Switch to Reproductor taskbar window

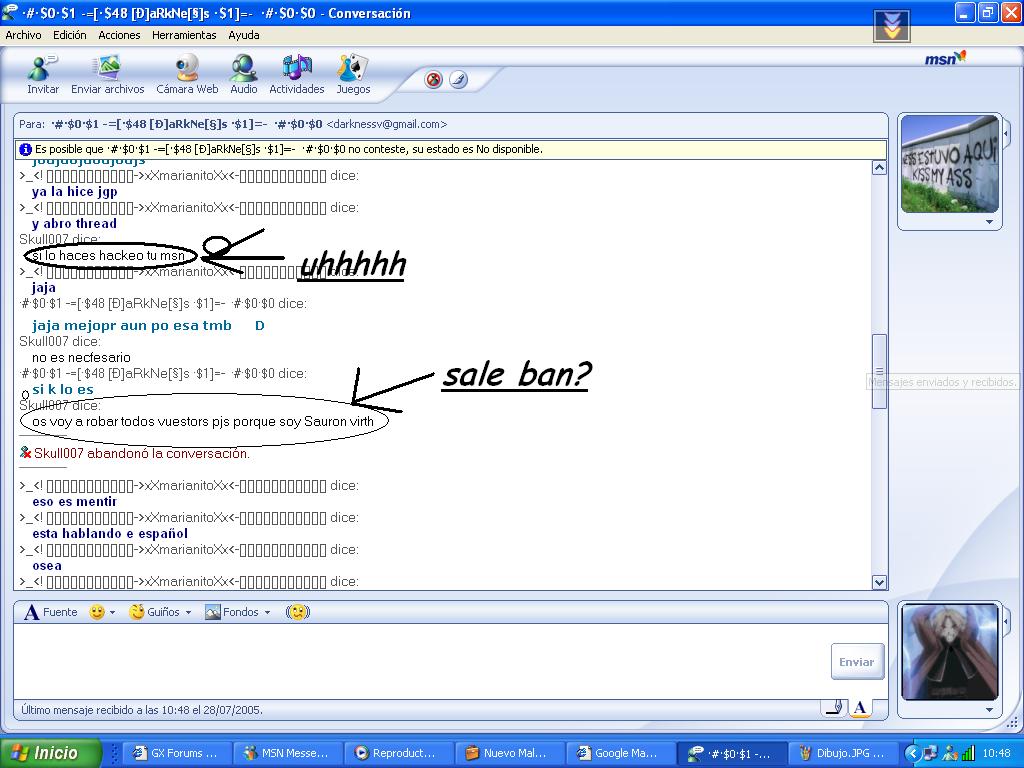click(398, 753)
